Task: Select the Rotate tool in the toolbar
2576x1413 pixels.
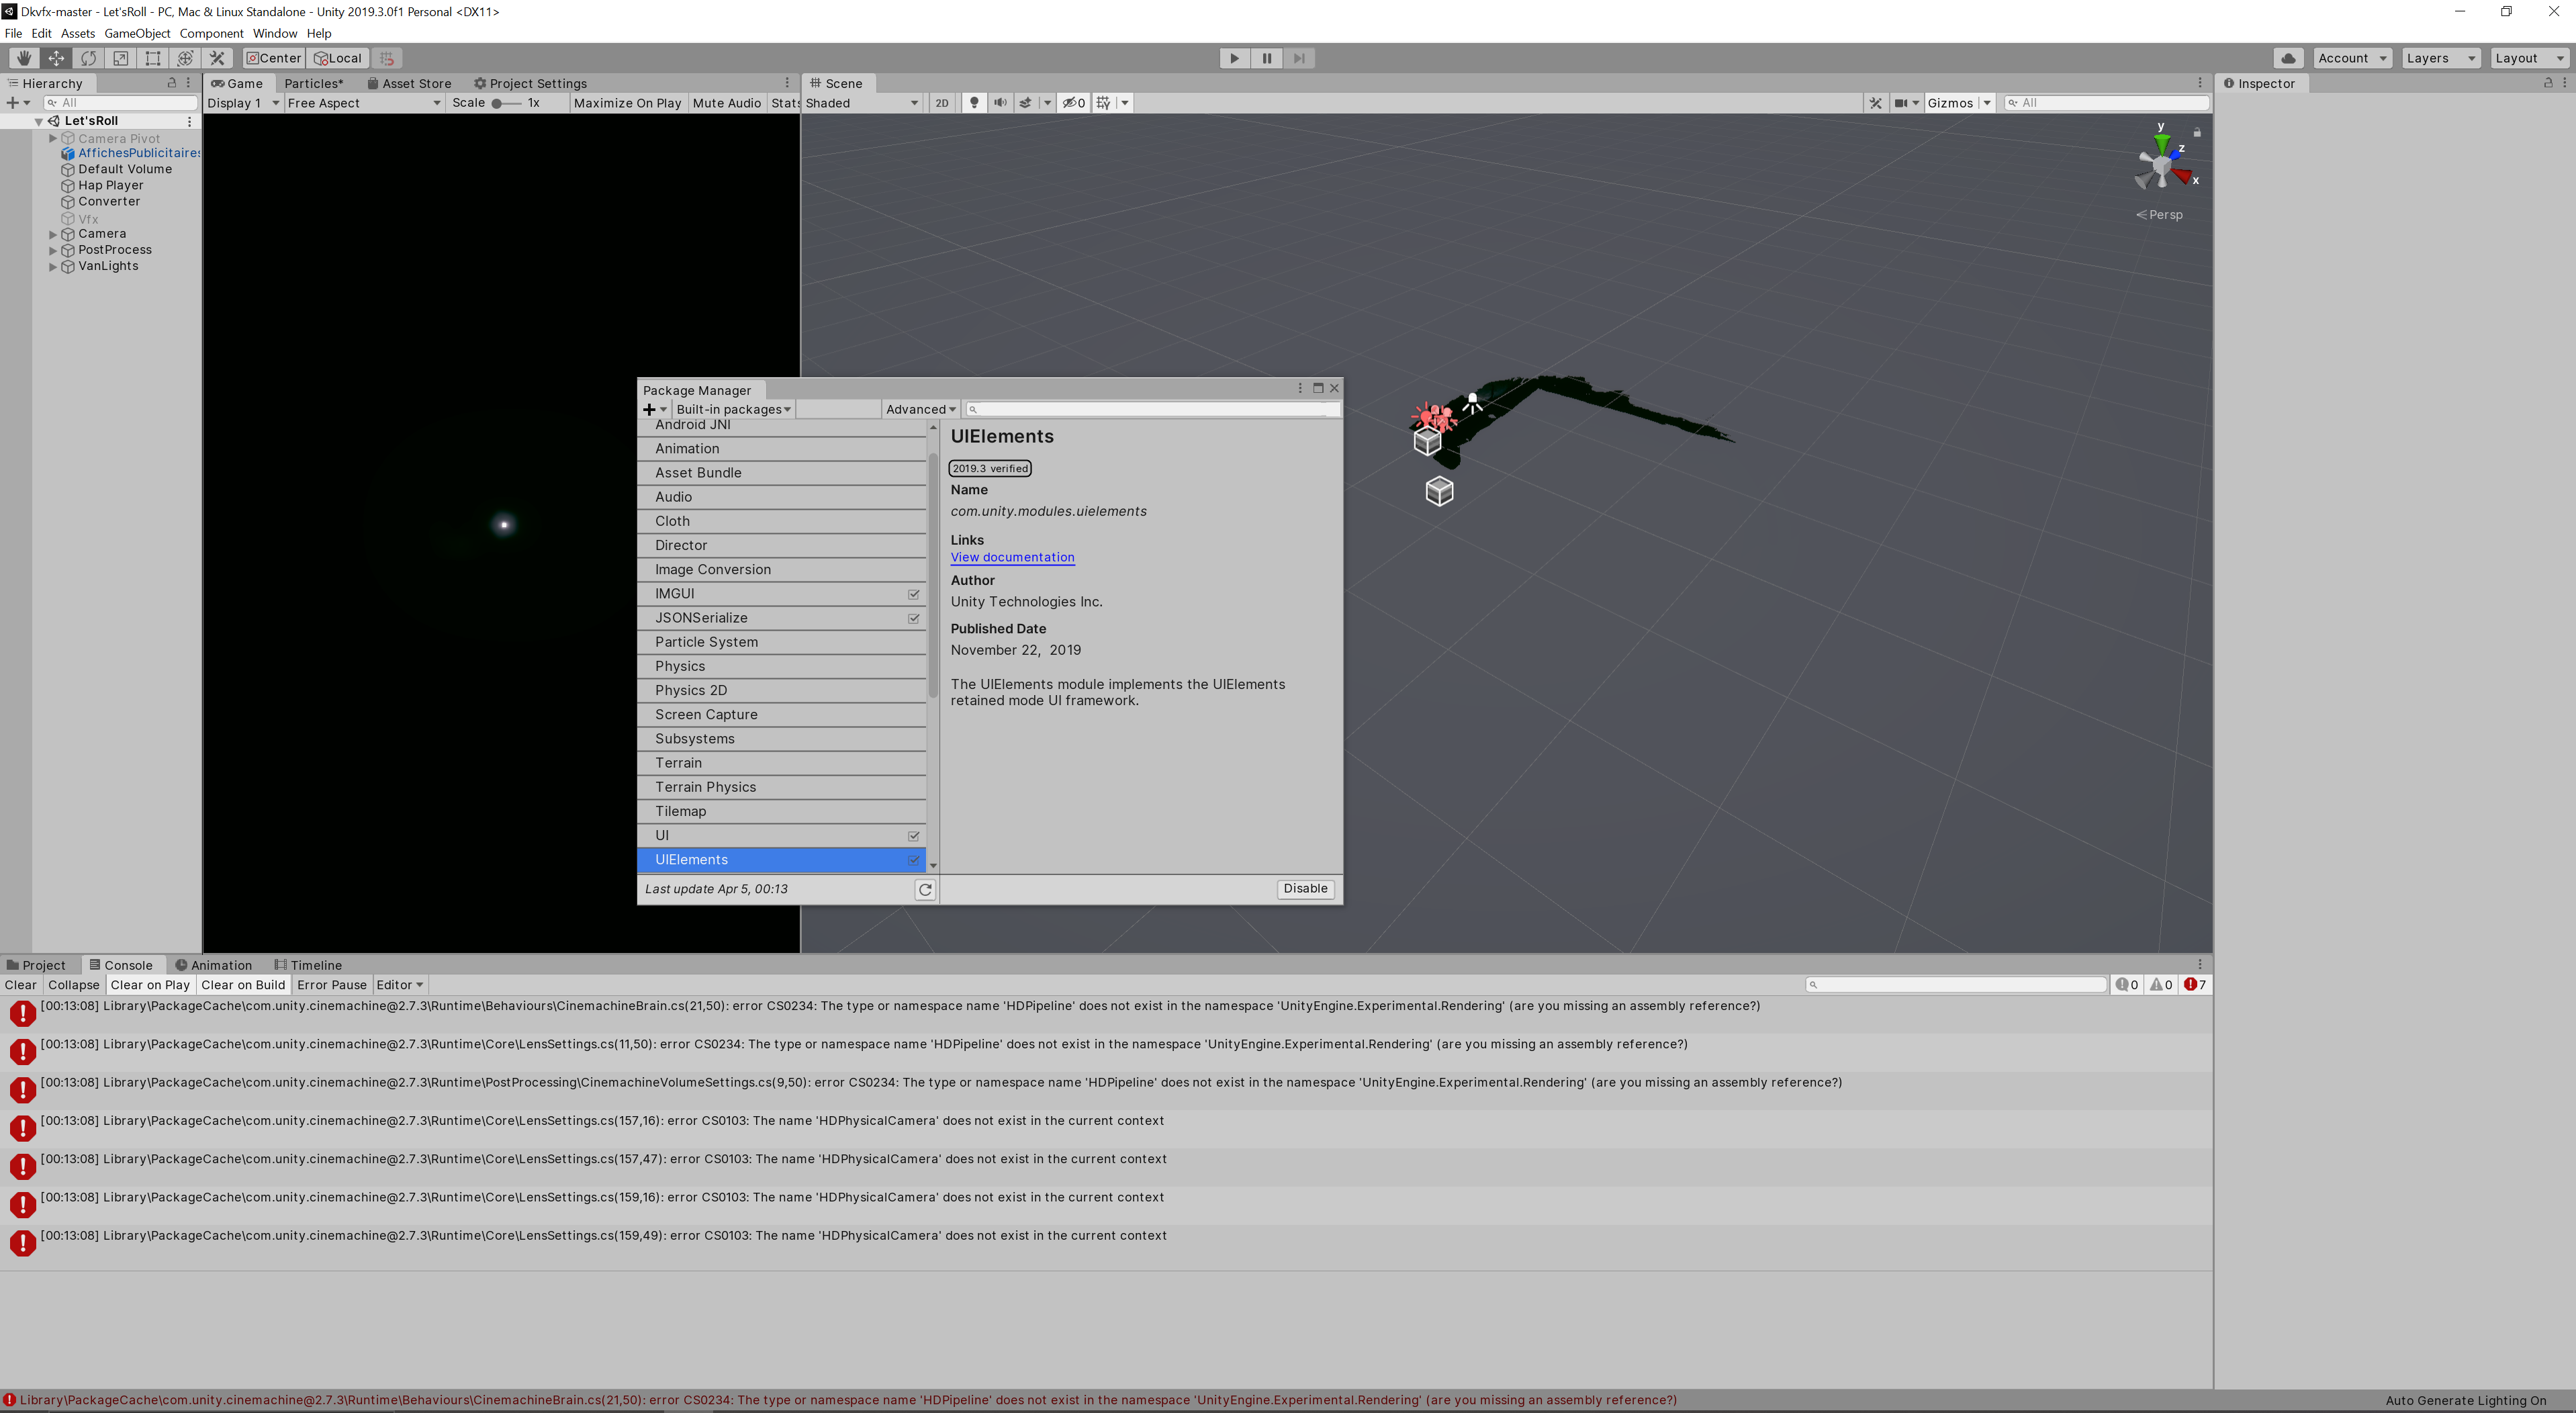Action: click(88, 58)
